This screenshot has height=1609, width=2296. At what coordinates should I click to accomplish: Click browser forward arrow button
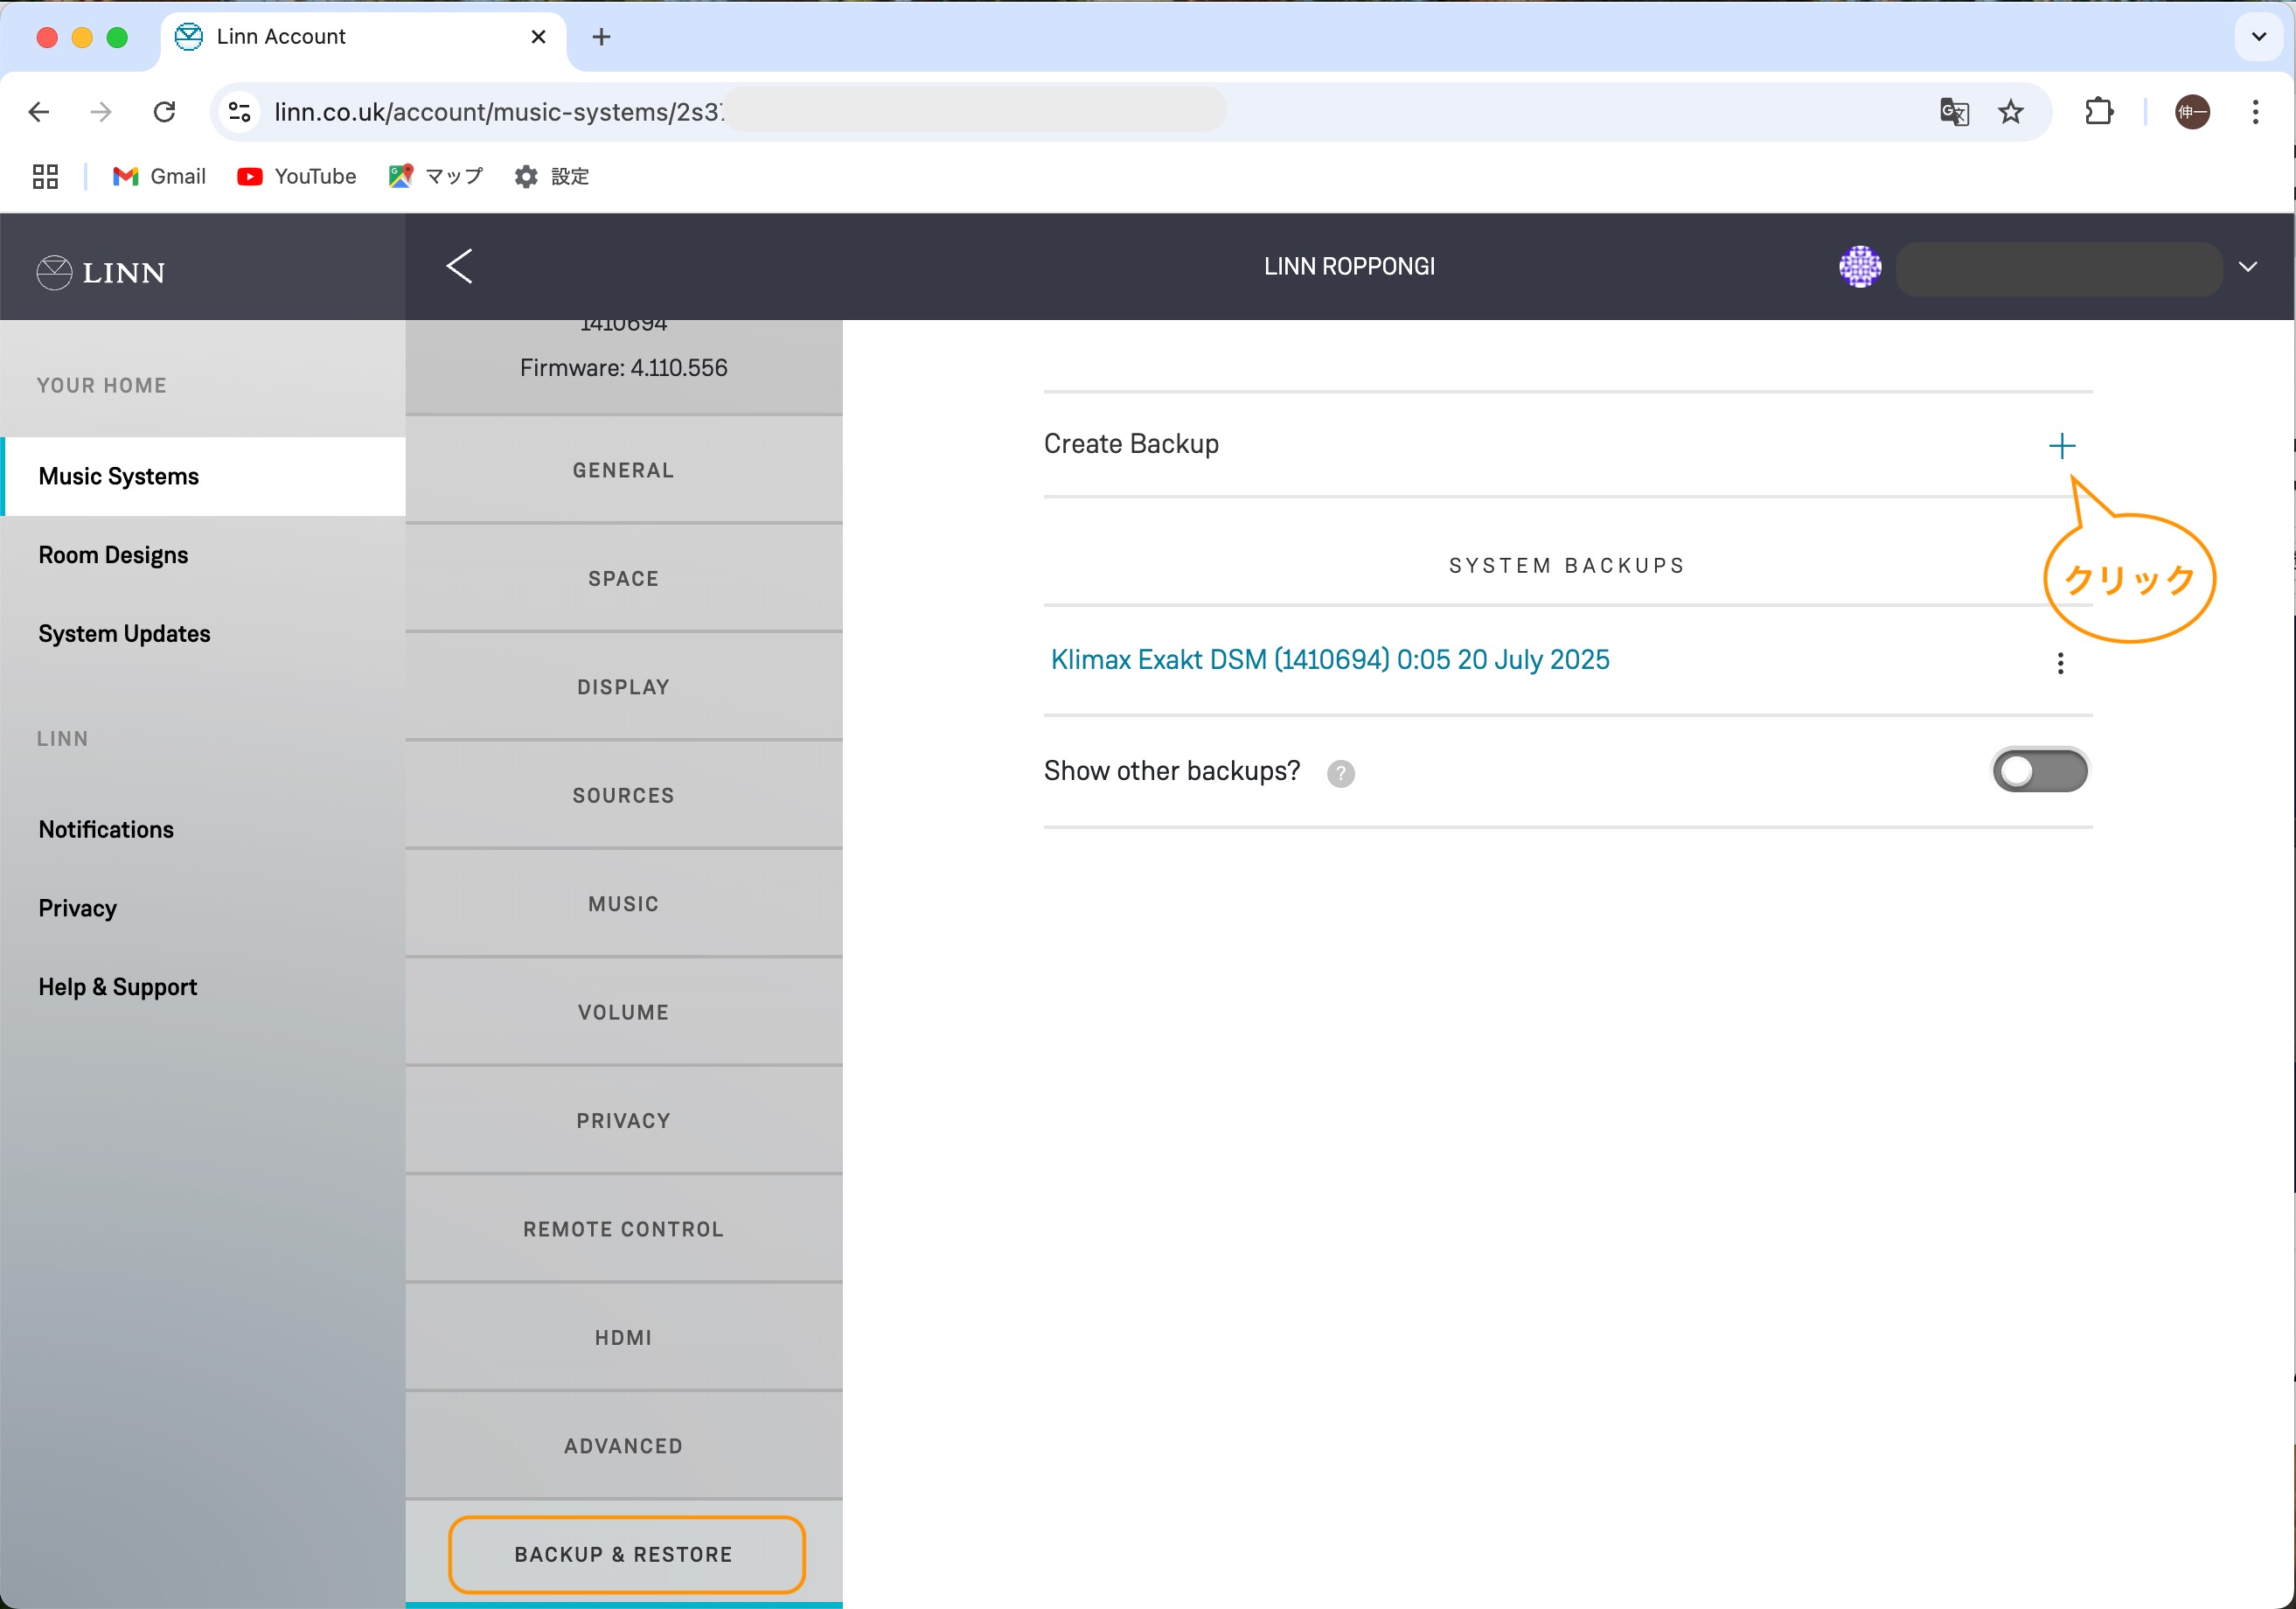(101, 112)
